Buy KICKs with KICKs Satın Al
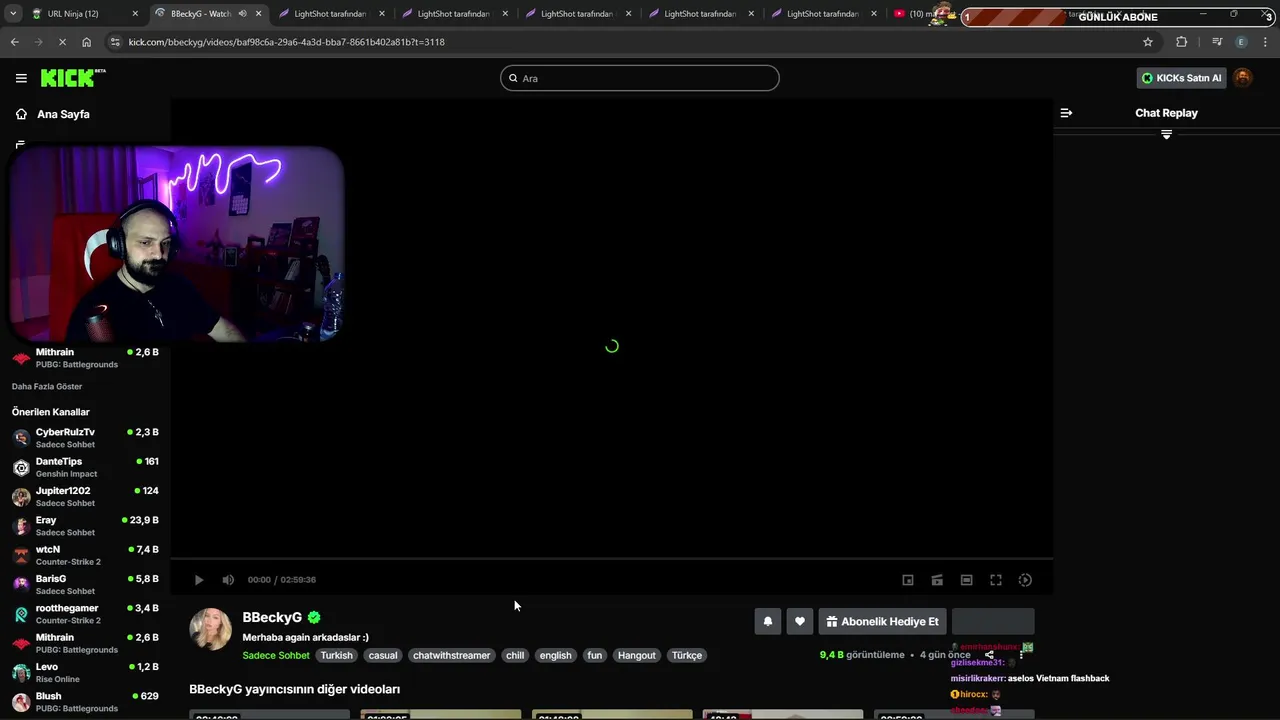Image resolution: width=1280 pixels, height=720 pixels. (x=1182, y=78)
